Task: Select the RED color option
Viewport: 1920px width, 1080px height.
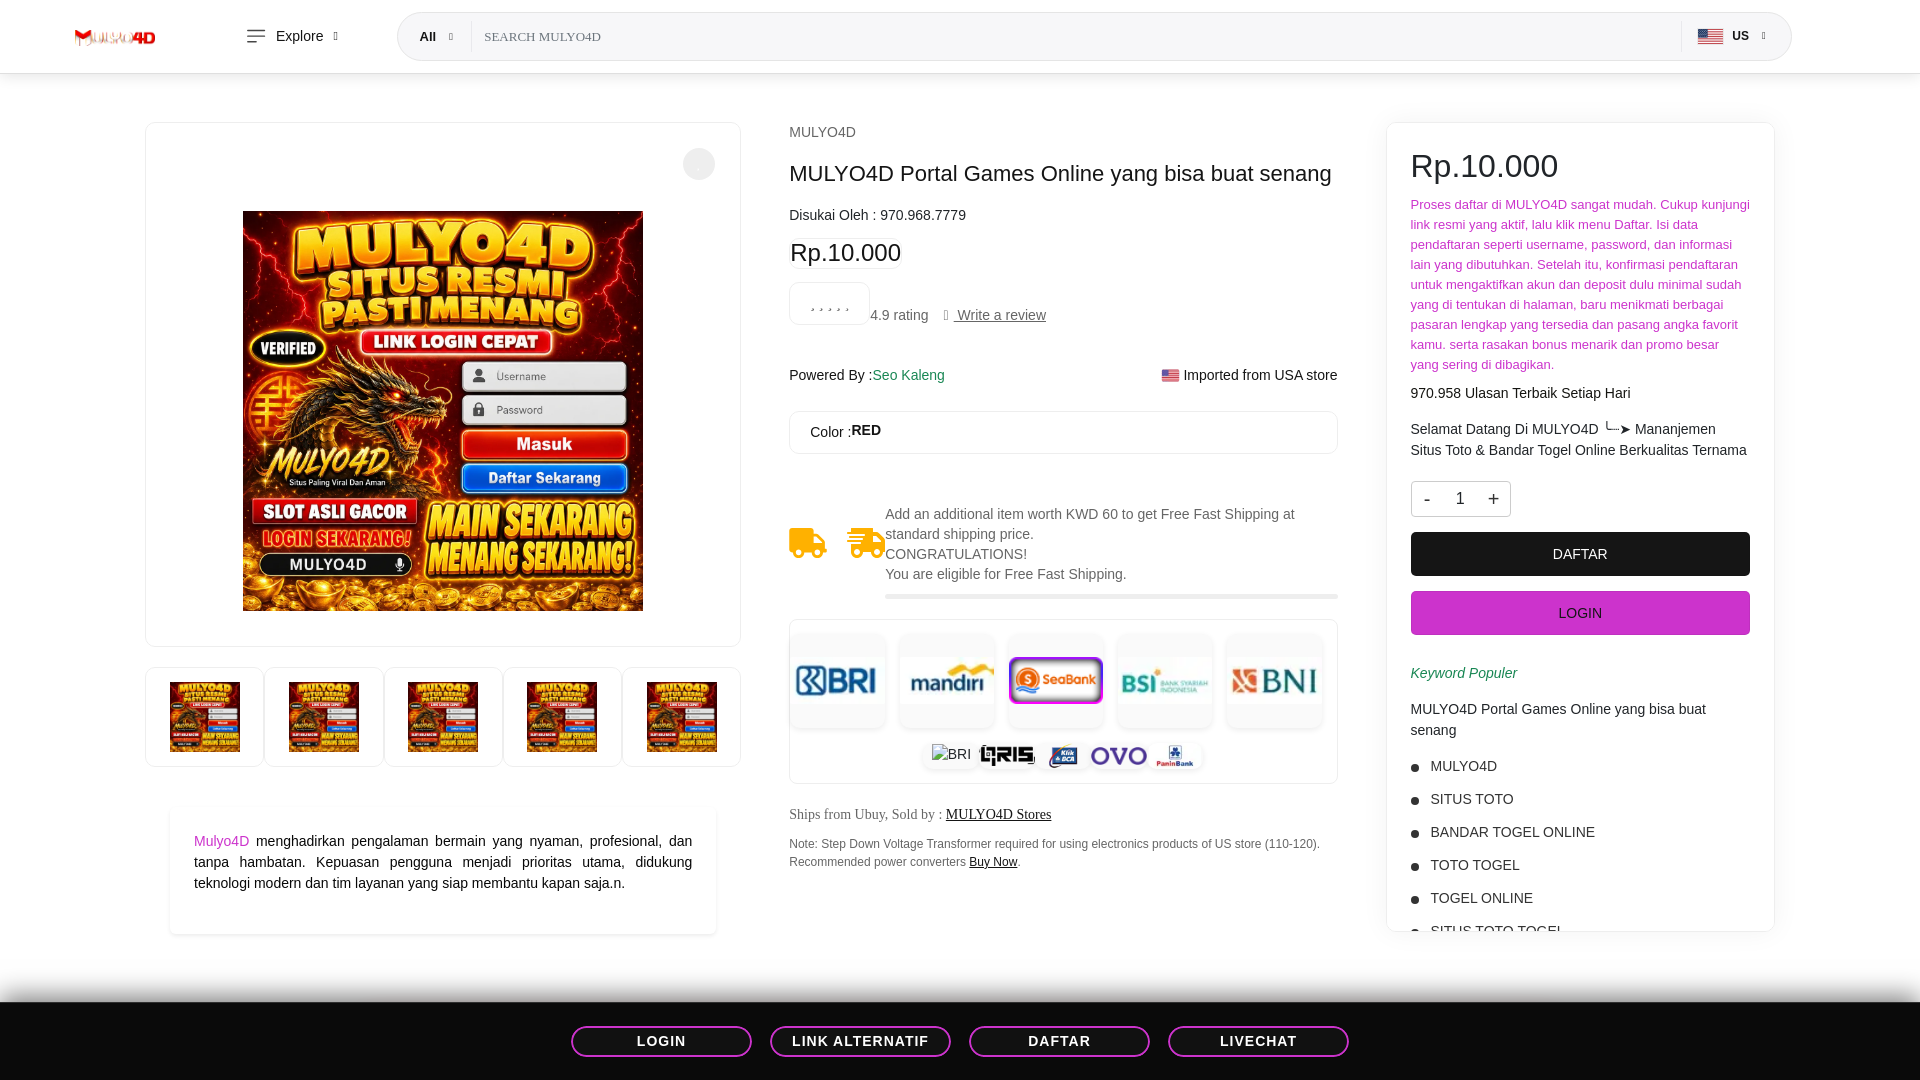Action: click(866, 430)
